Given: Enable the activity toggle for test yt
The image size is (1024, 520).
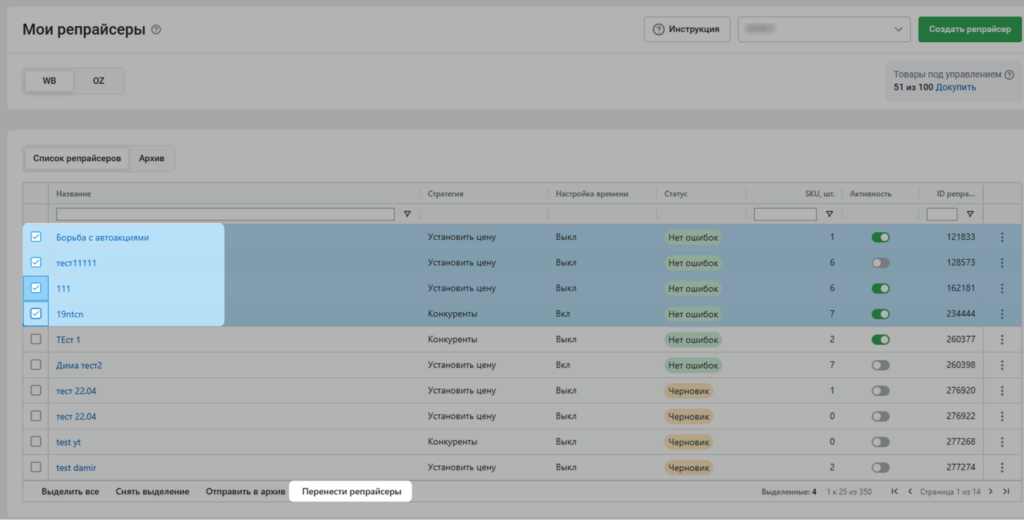Looking at the screenshot, I should [880, 441].
